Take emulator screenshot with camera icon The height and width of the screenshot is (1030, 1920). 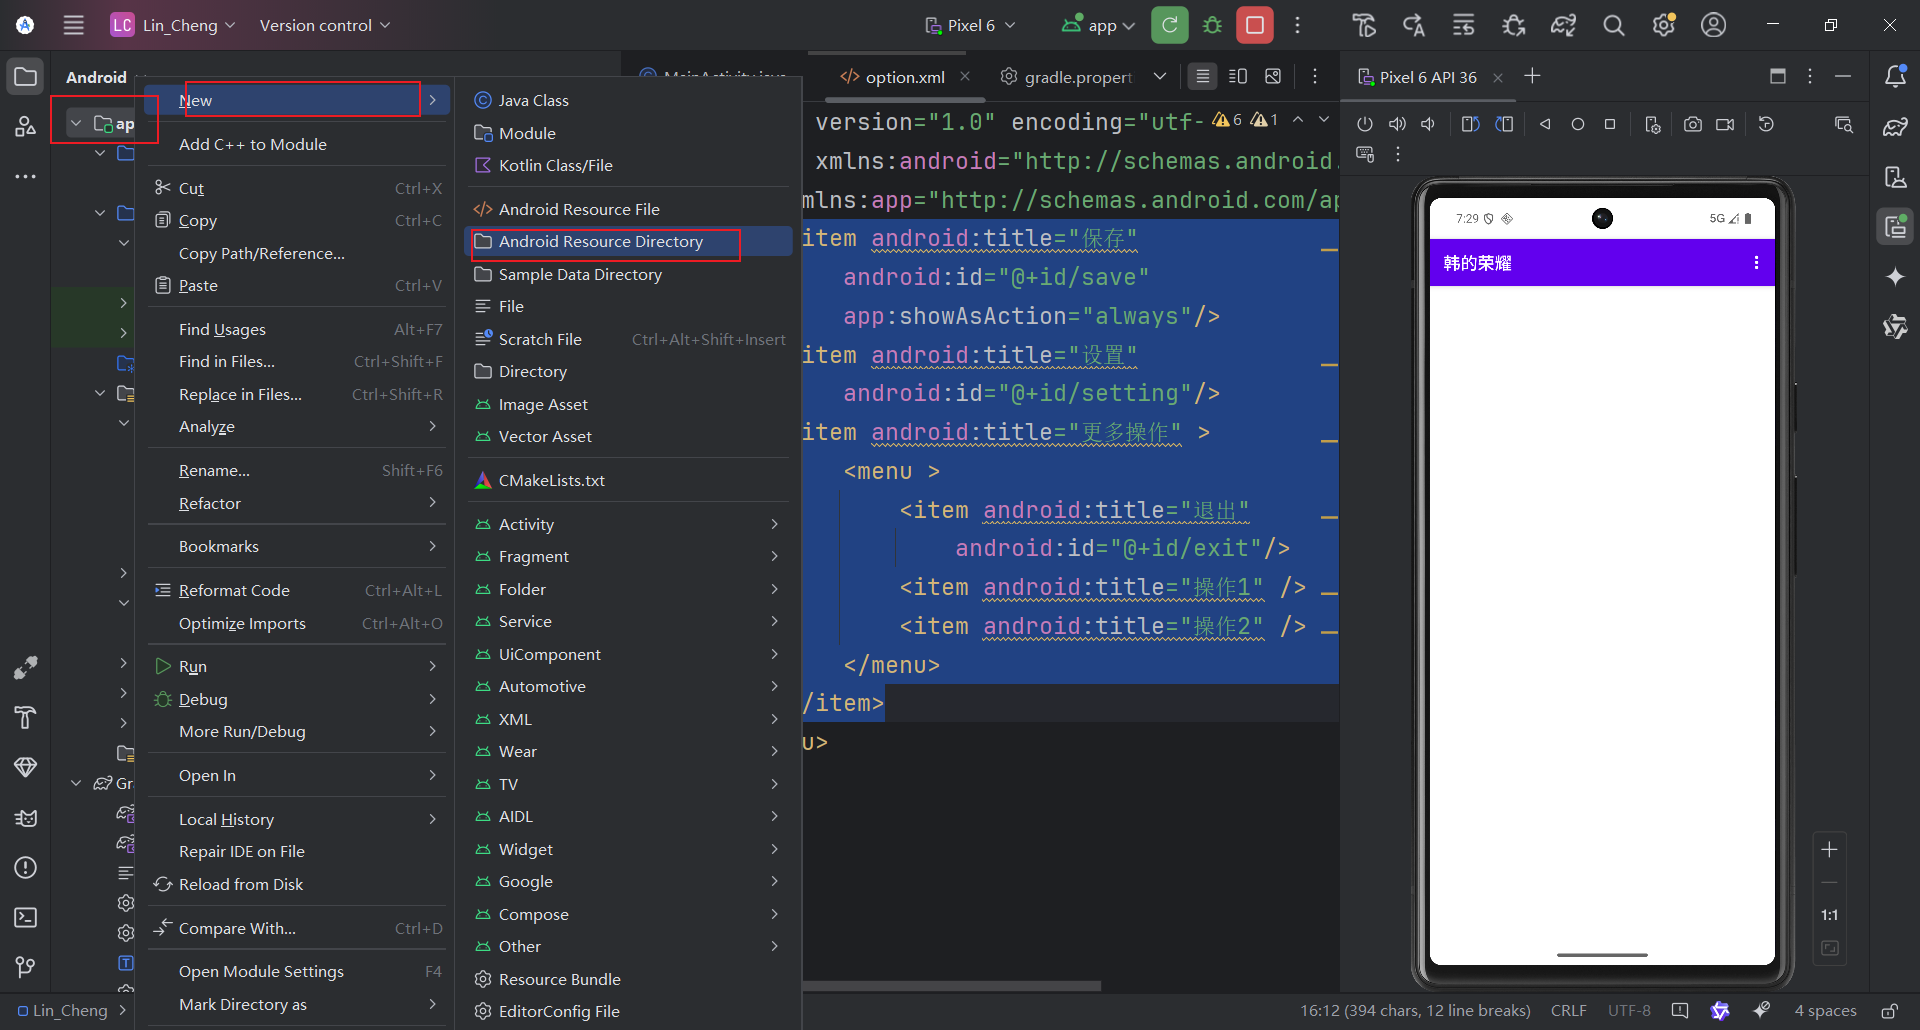(1692, 124)
